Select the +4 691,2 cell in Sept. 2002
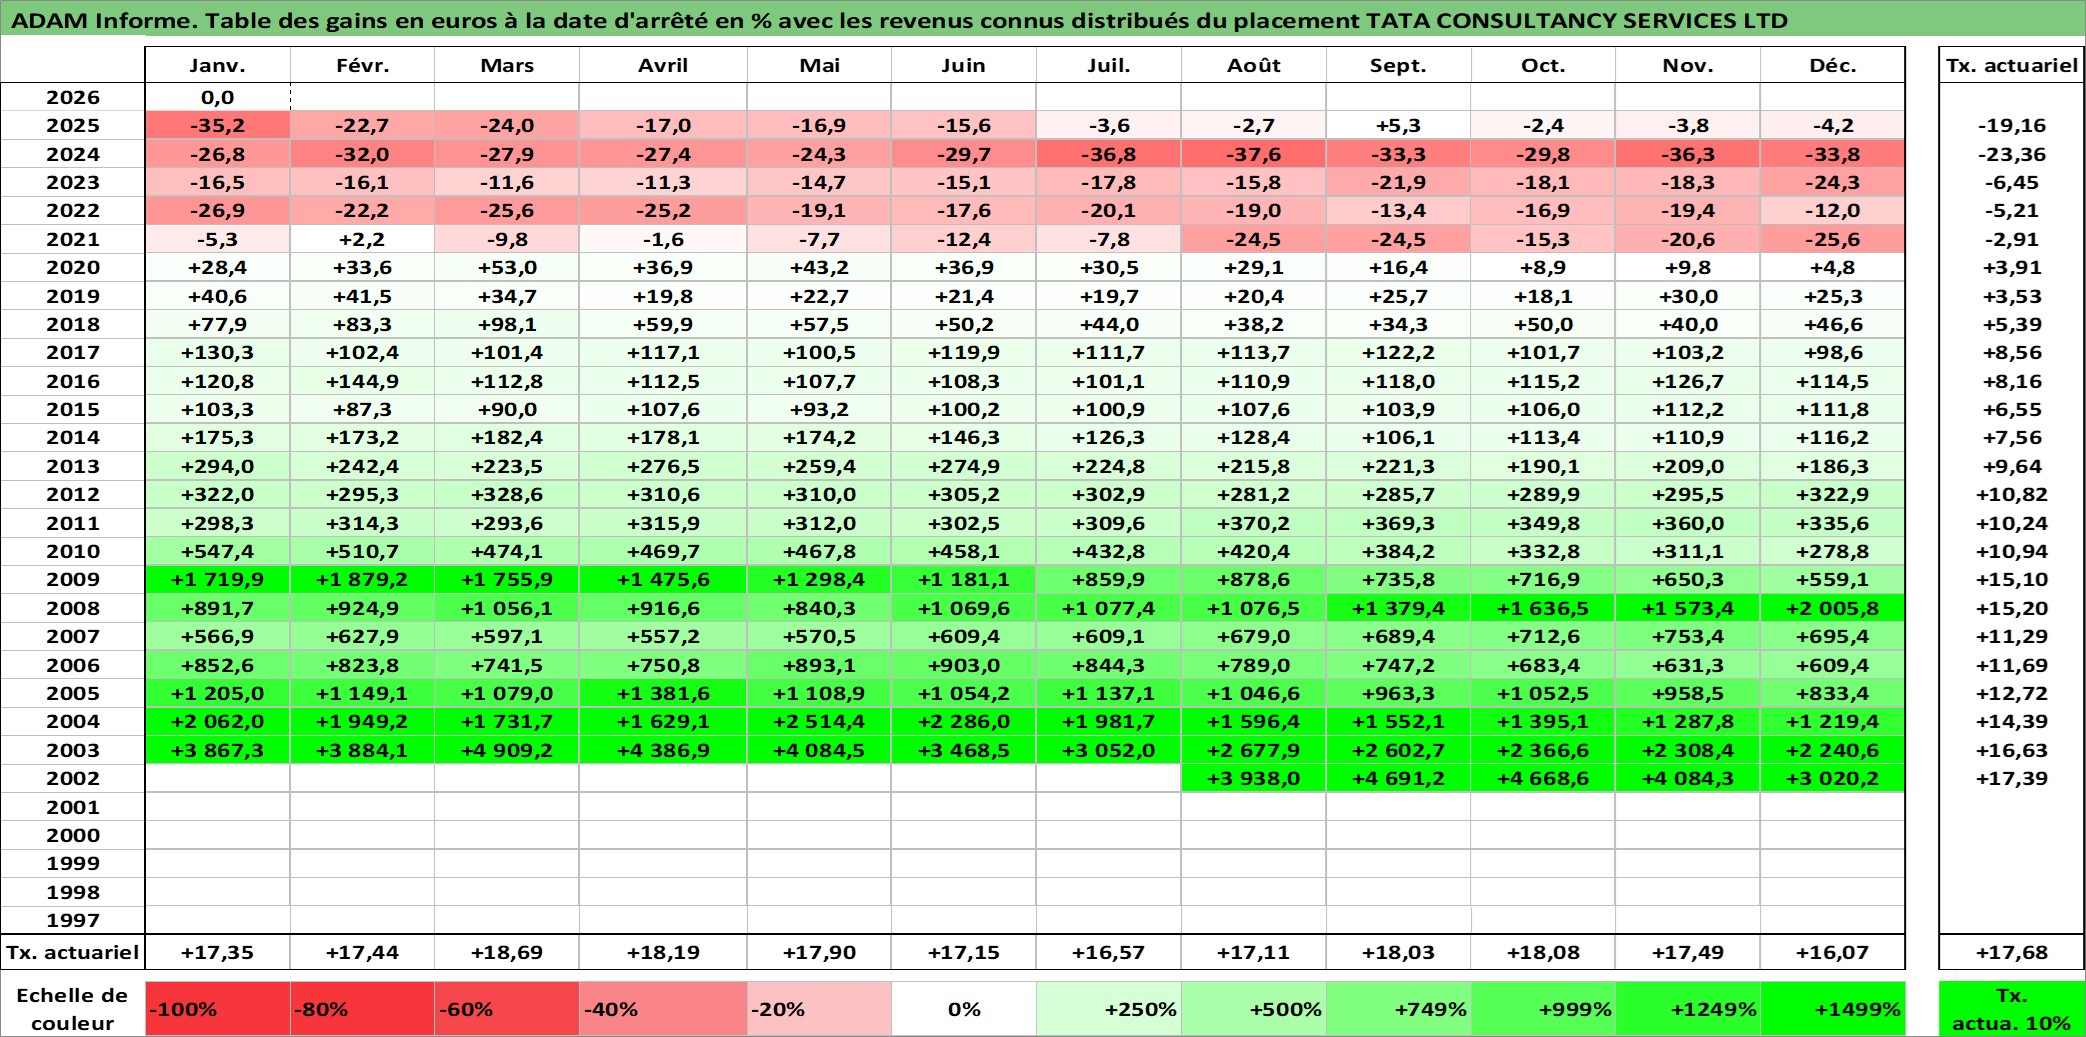The image size is (2086, 1037). (1398, 778)
